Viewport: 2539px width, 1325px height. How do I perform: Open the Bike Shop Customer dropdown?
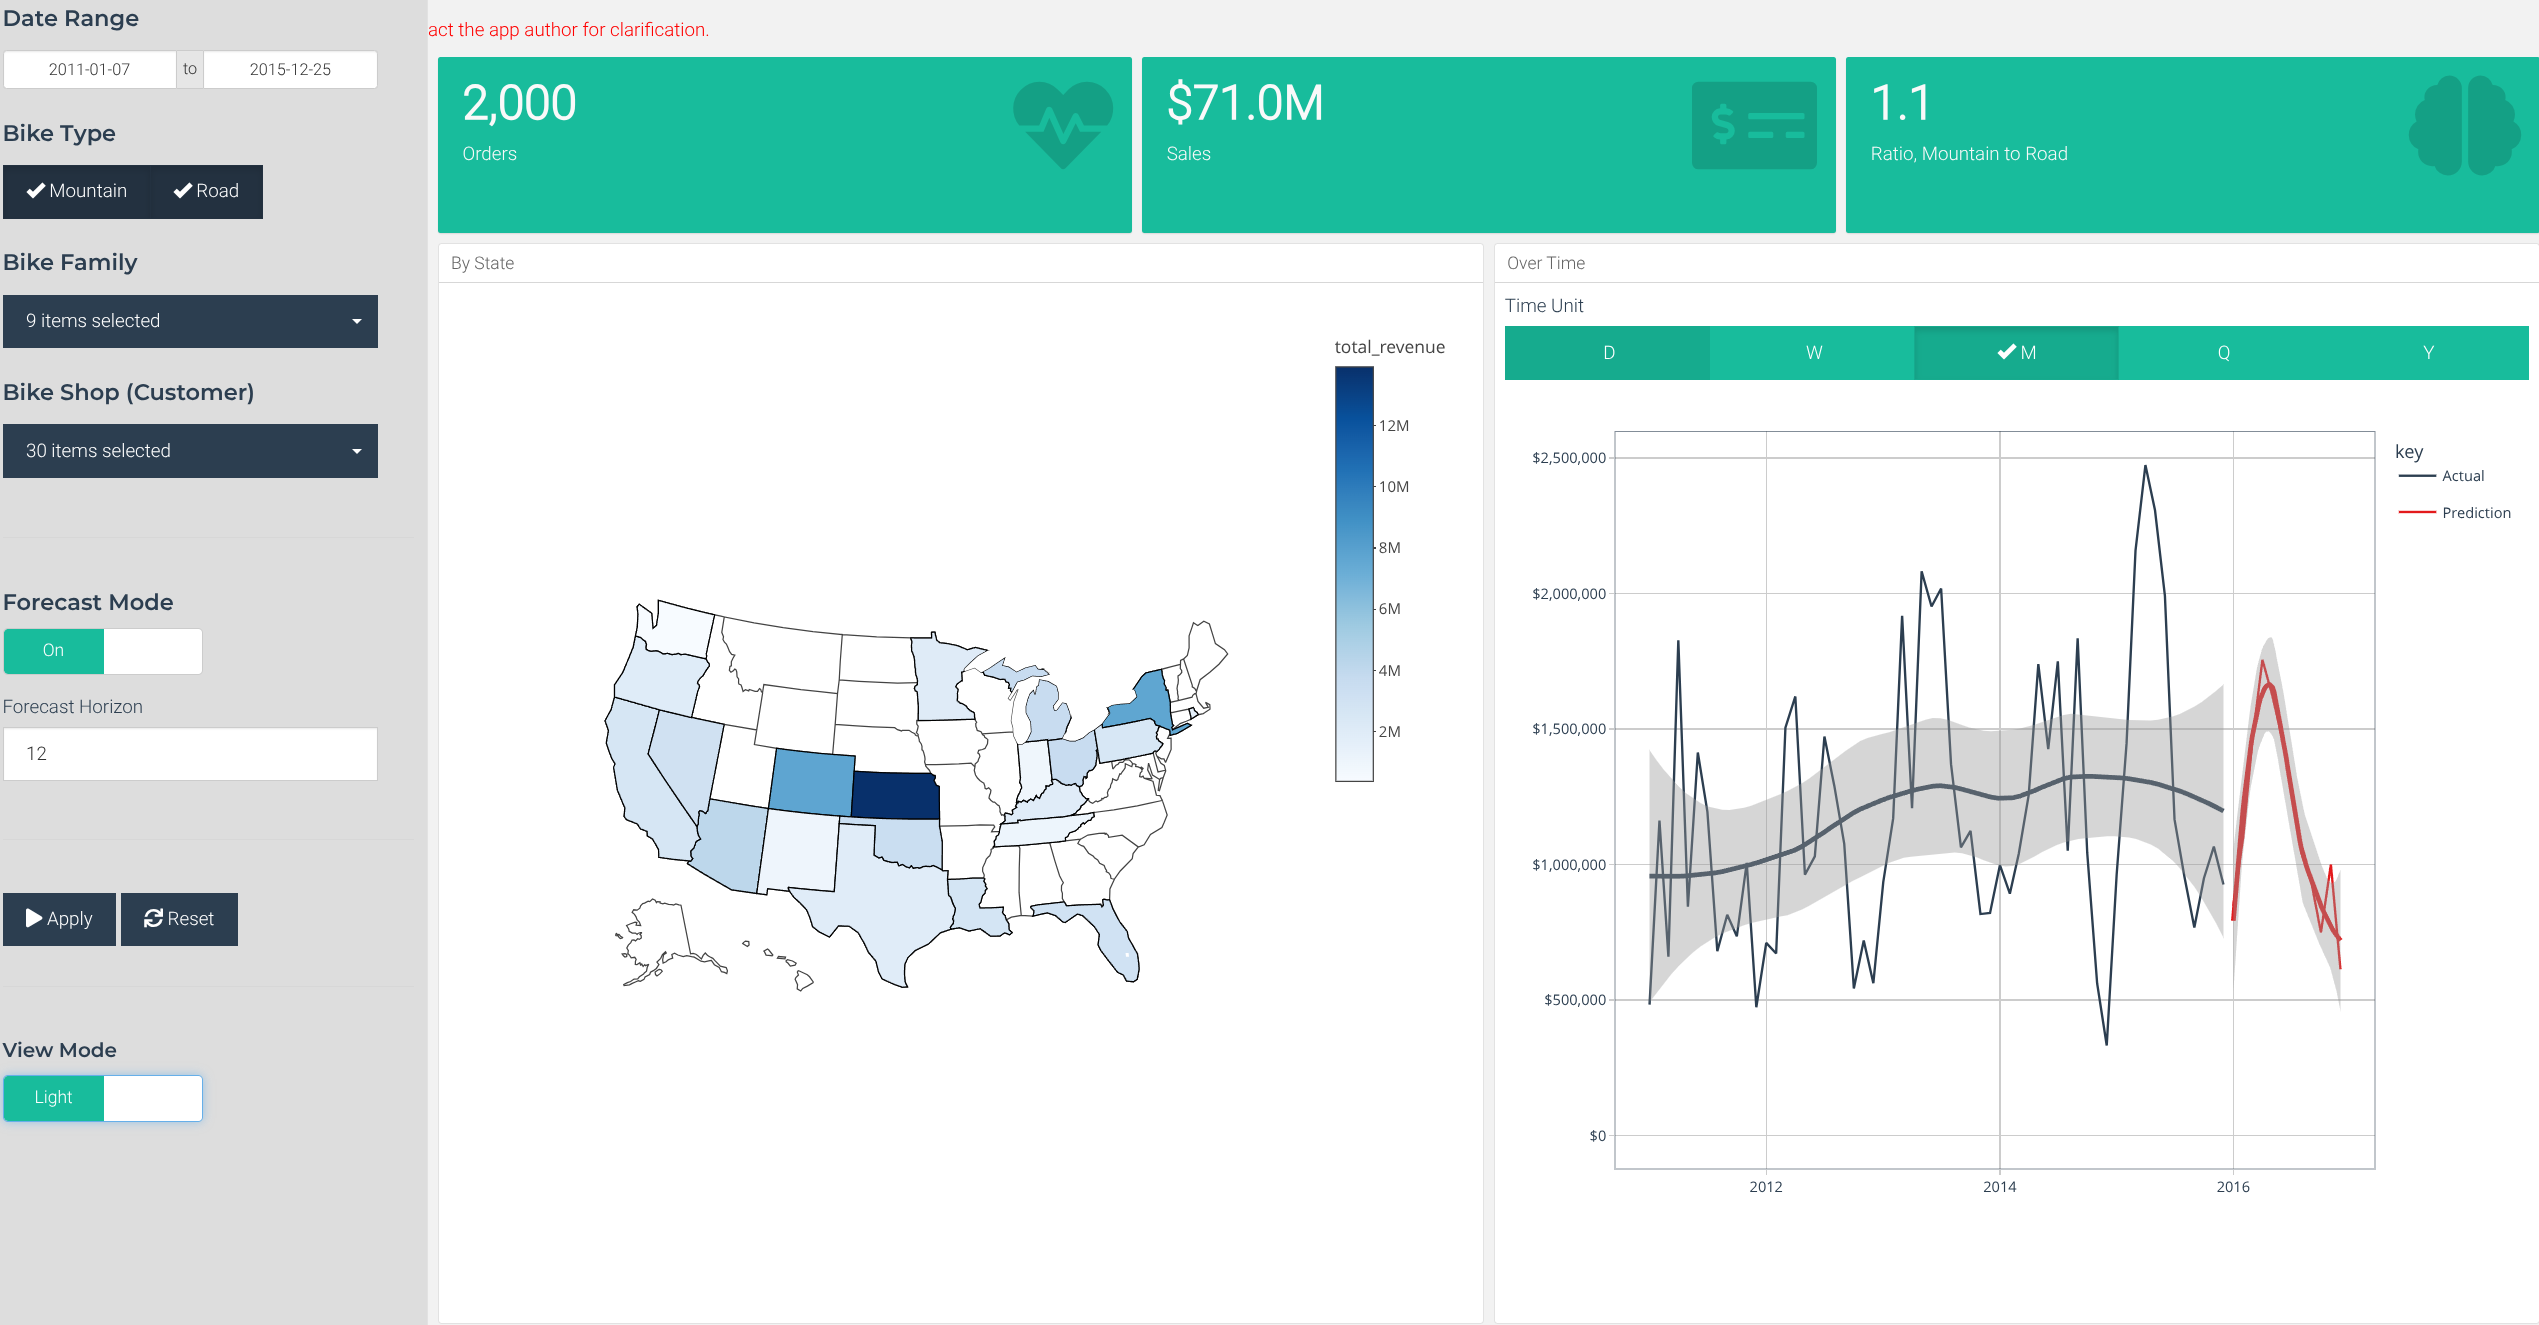[190, 450]
